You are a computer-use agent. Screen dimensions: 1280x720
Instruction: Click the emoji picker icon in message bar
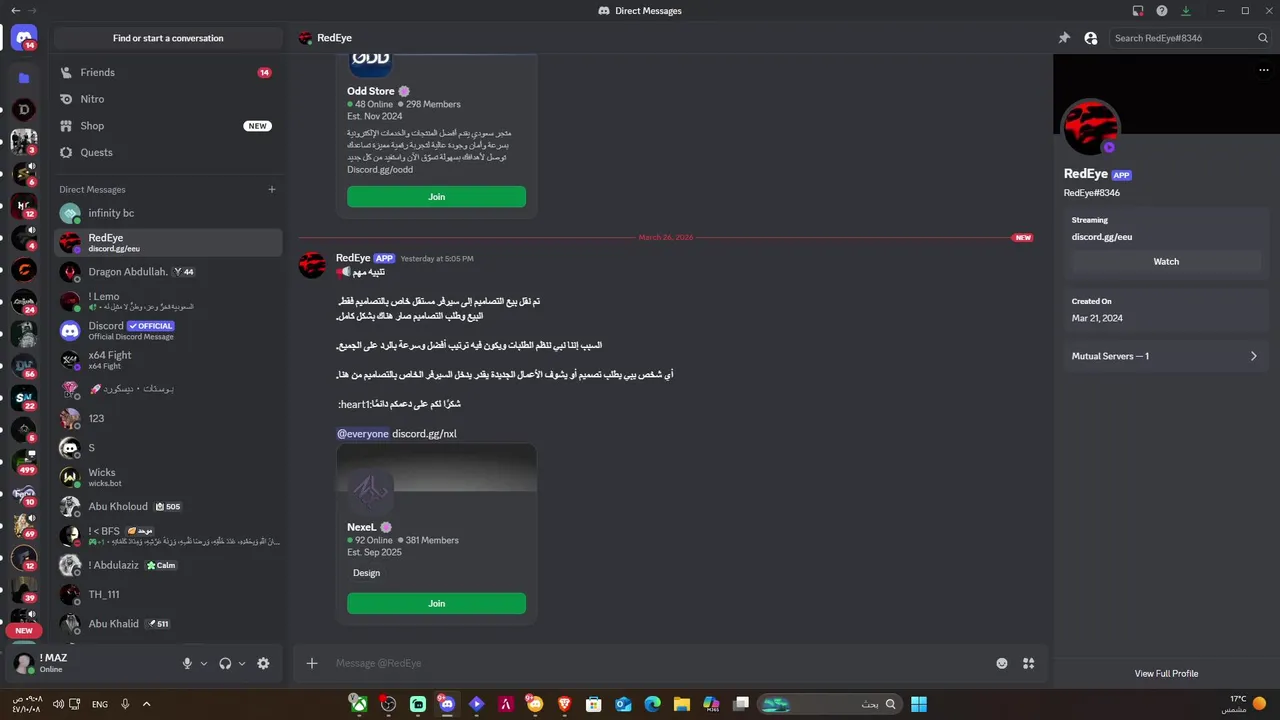(1002, 663)
